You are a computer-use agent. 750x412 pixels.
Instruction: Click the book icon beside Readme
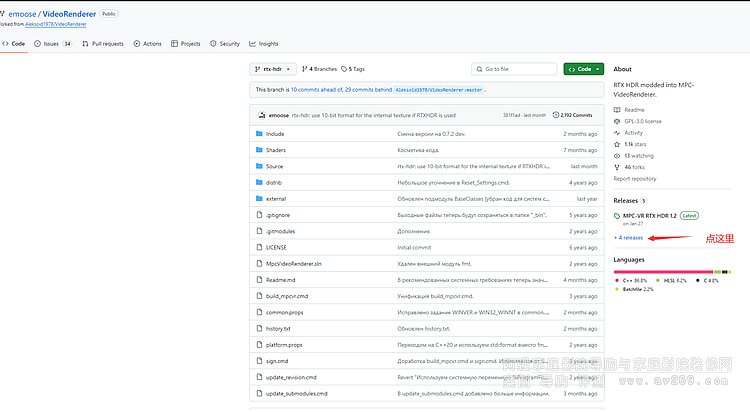click(617, 109)
